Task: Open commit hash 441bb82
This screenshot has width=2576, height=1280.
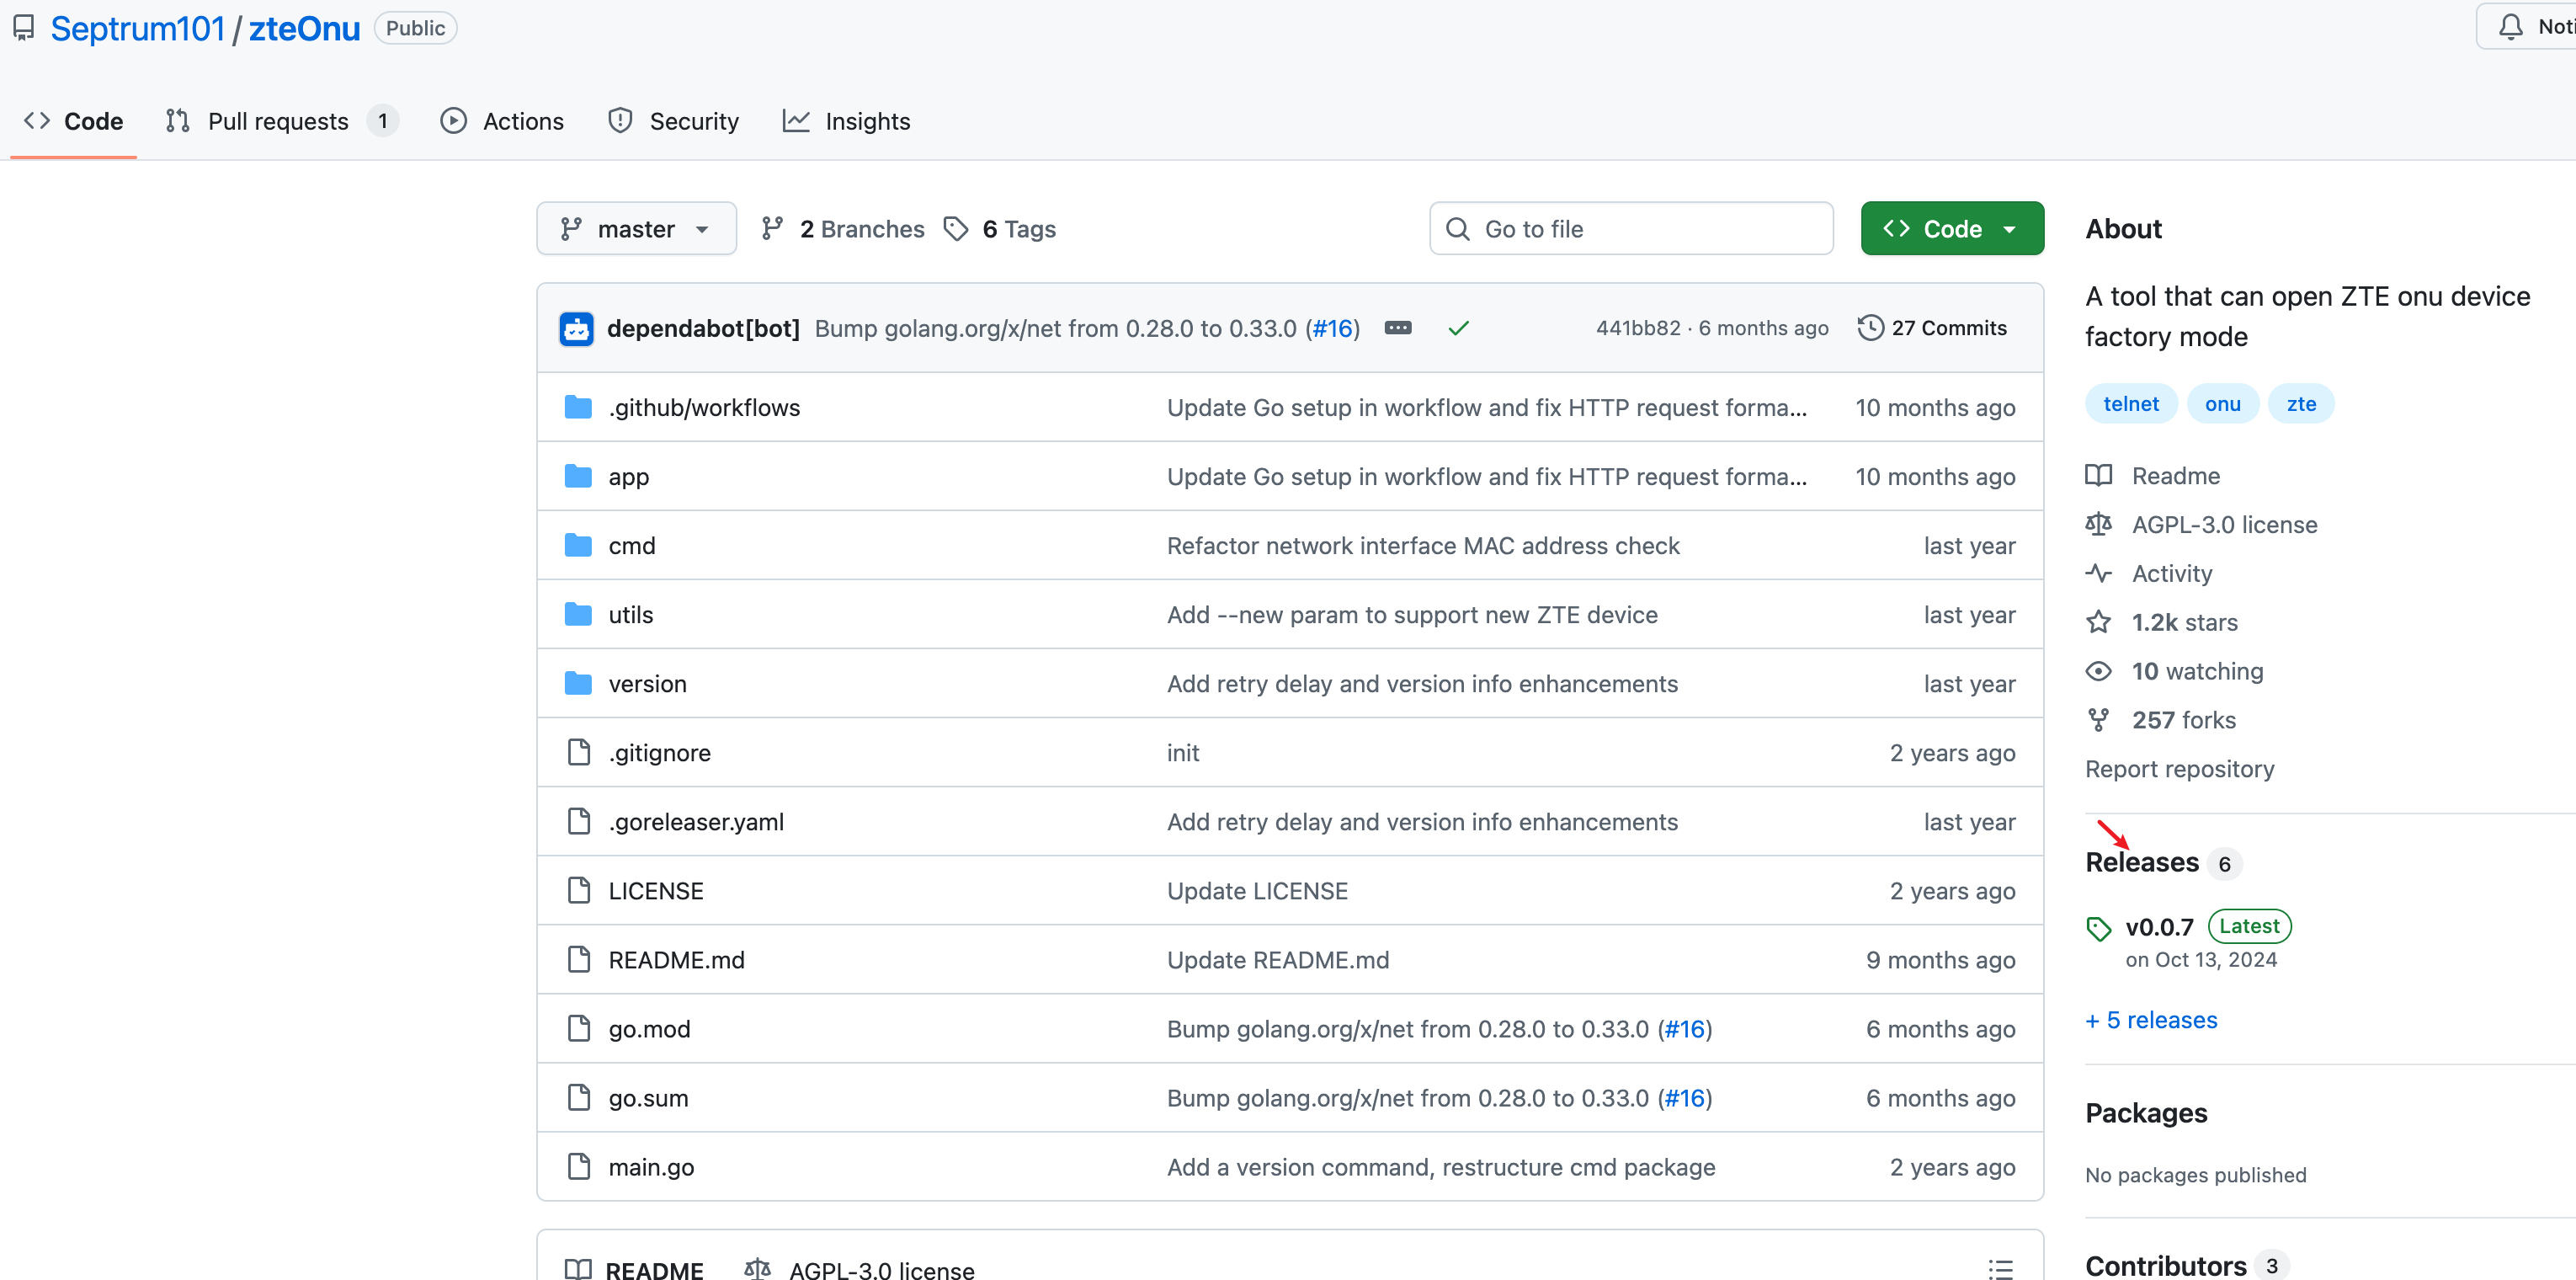Action: coord(1637,328)
